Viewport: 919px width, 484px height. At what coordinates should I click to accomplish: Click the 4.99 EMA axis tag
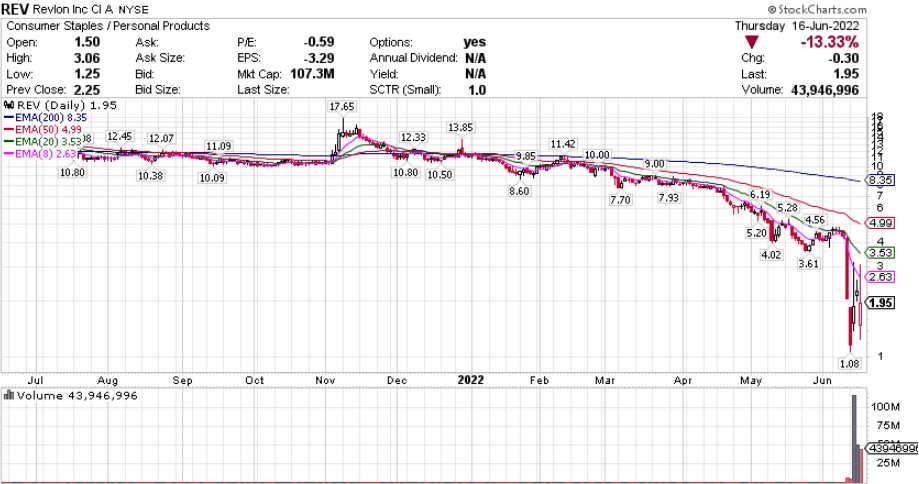[881, 223]
